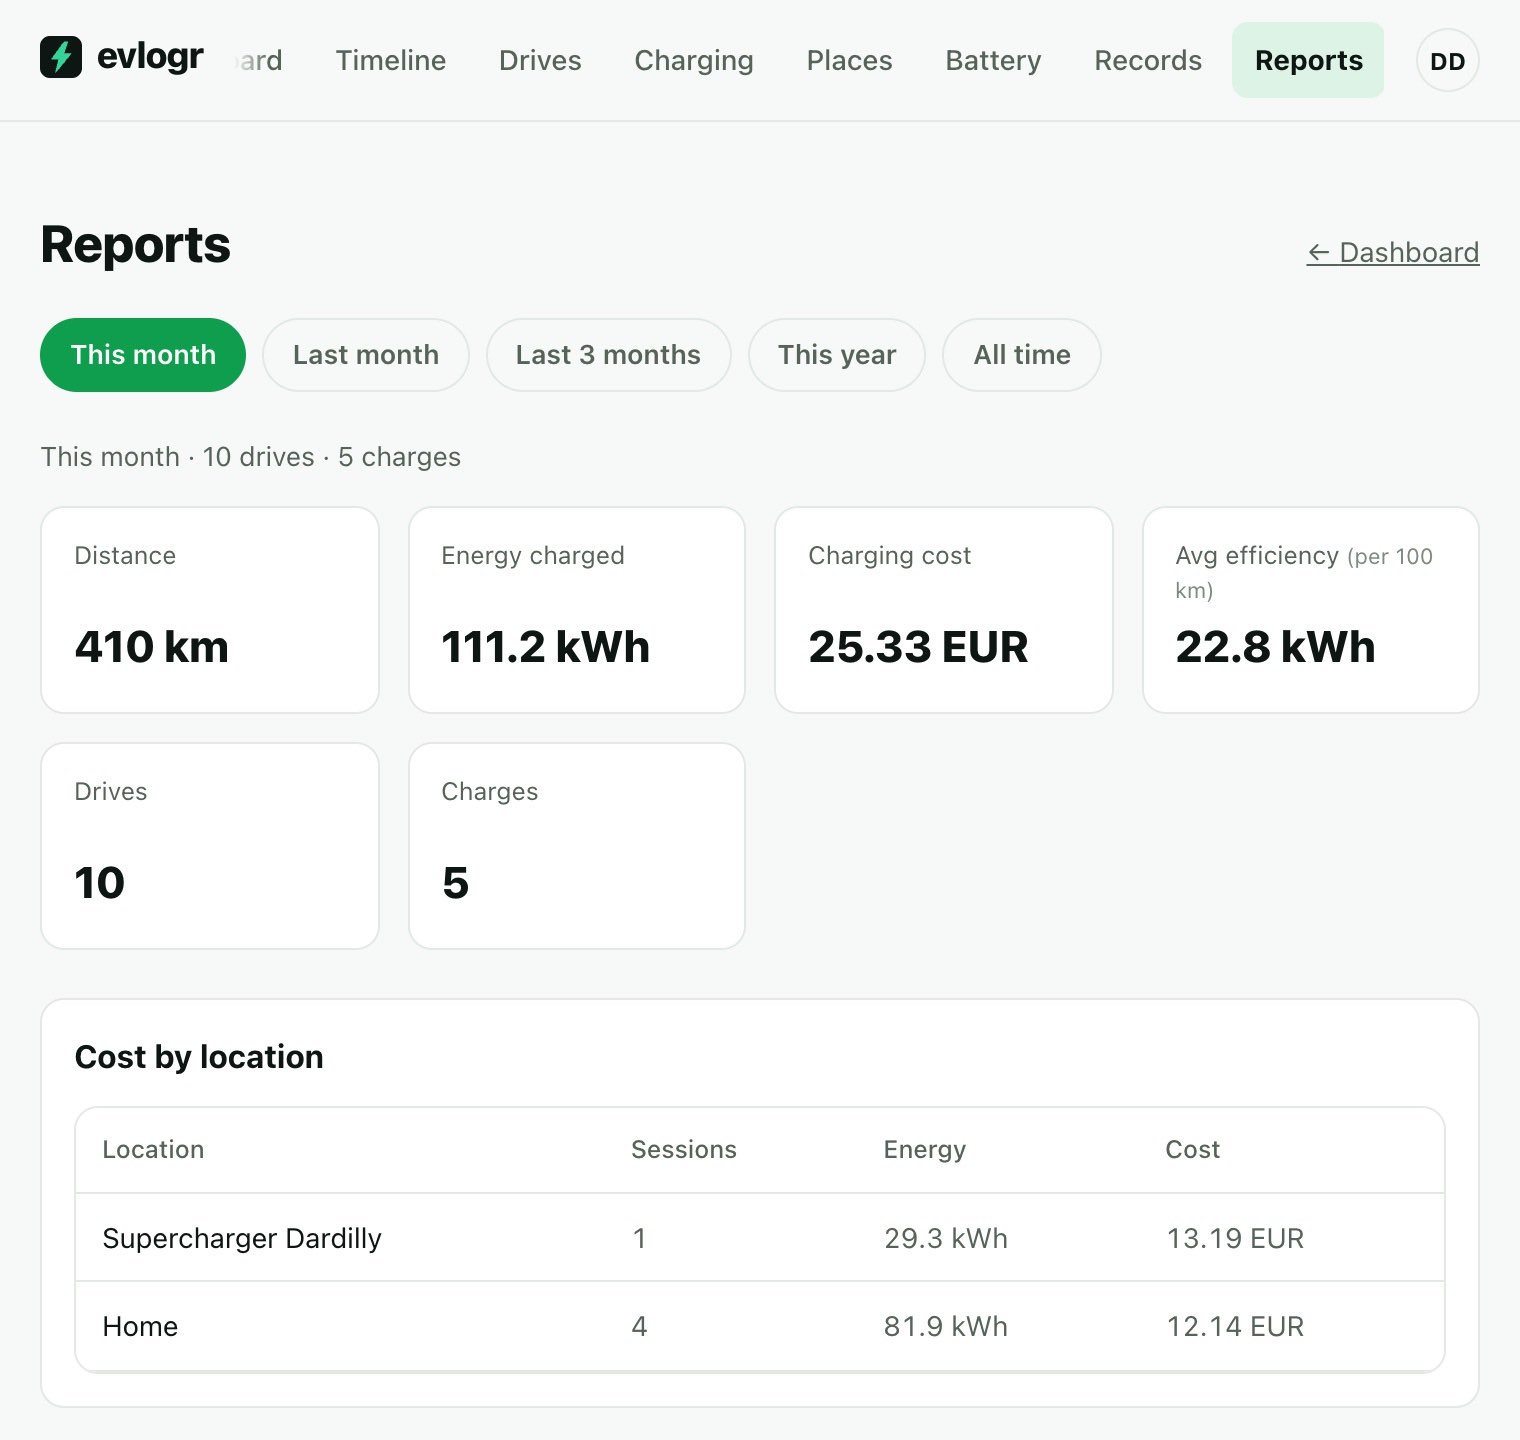Switch to the Charging nav tab
This screenshot has height=1440, width=1520.
click(x=694, y=60)
